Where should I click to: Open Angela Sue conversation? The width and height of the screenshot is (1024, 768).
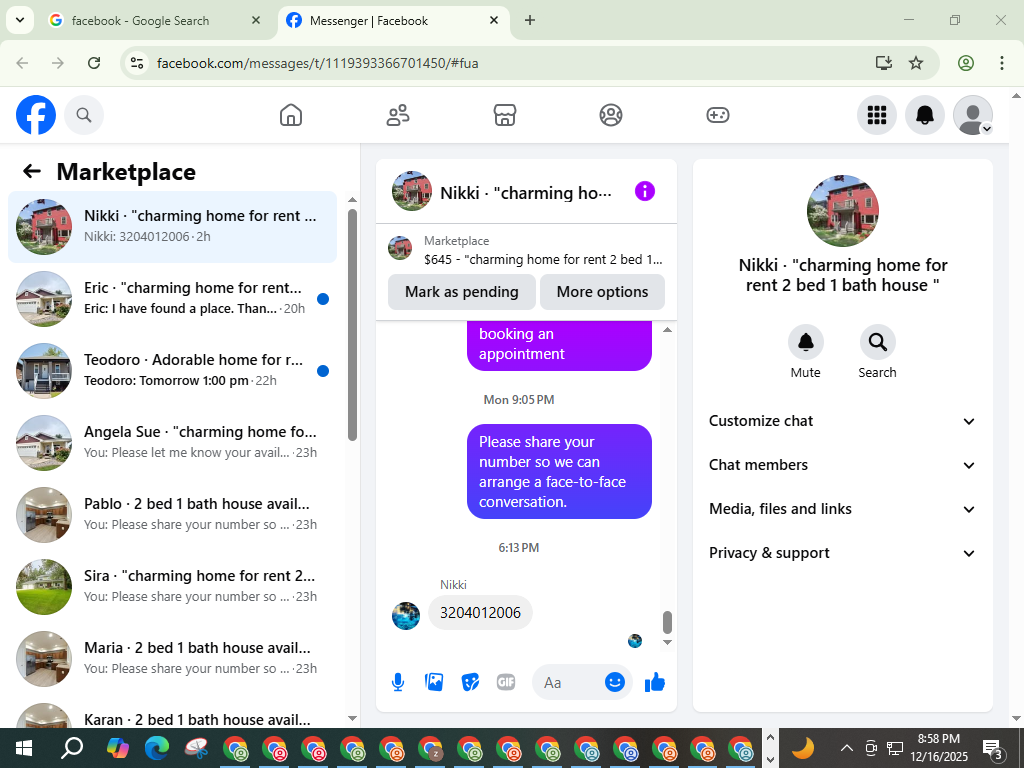pyautogui.click(x=172, y=442)
